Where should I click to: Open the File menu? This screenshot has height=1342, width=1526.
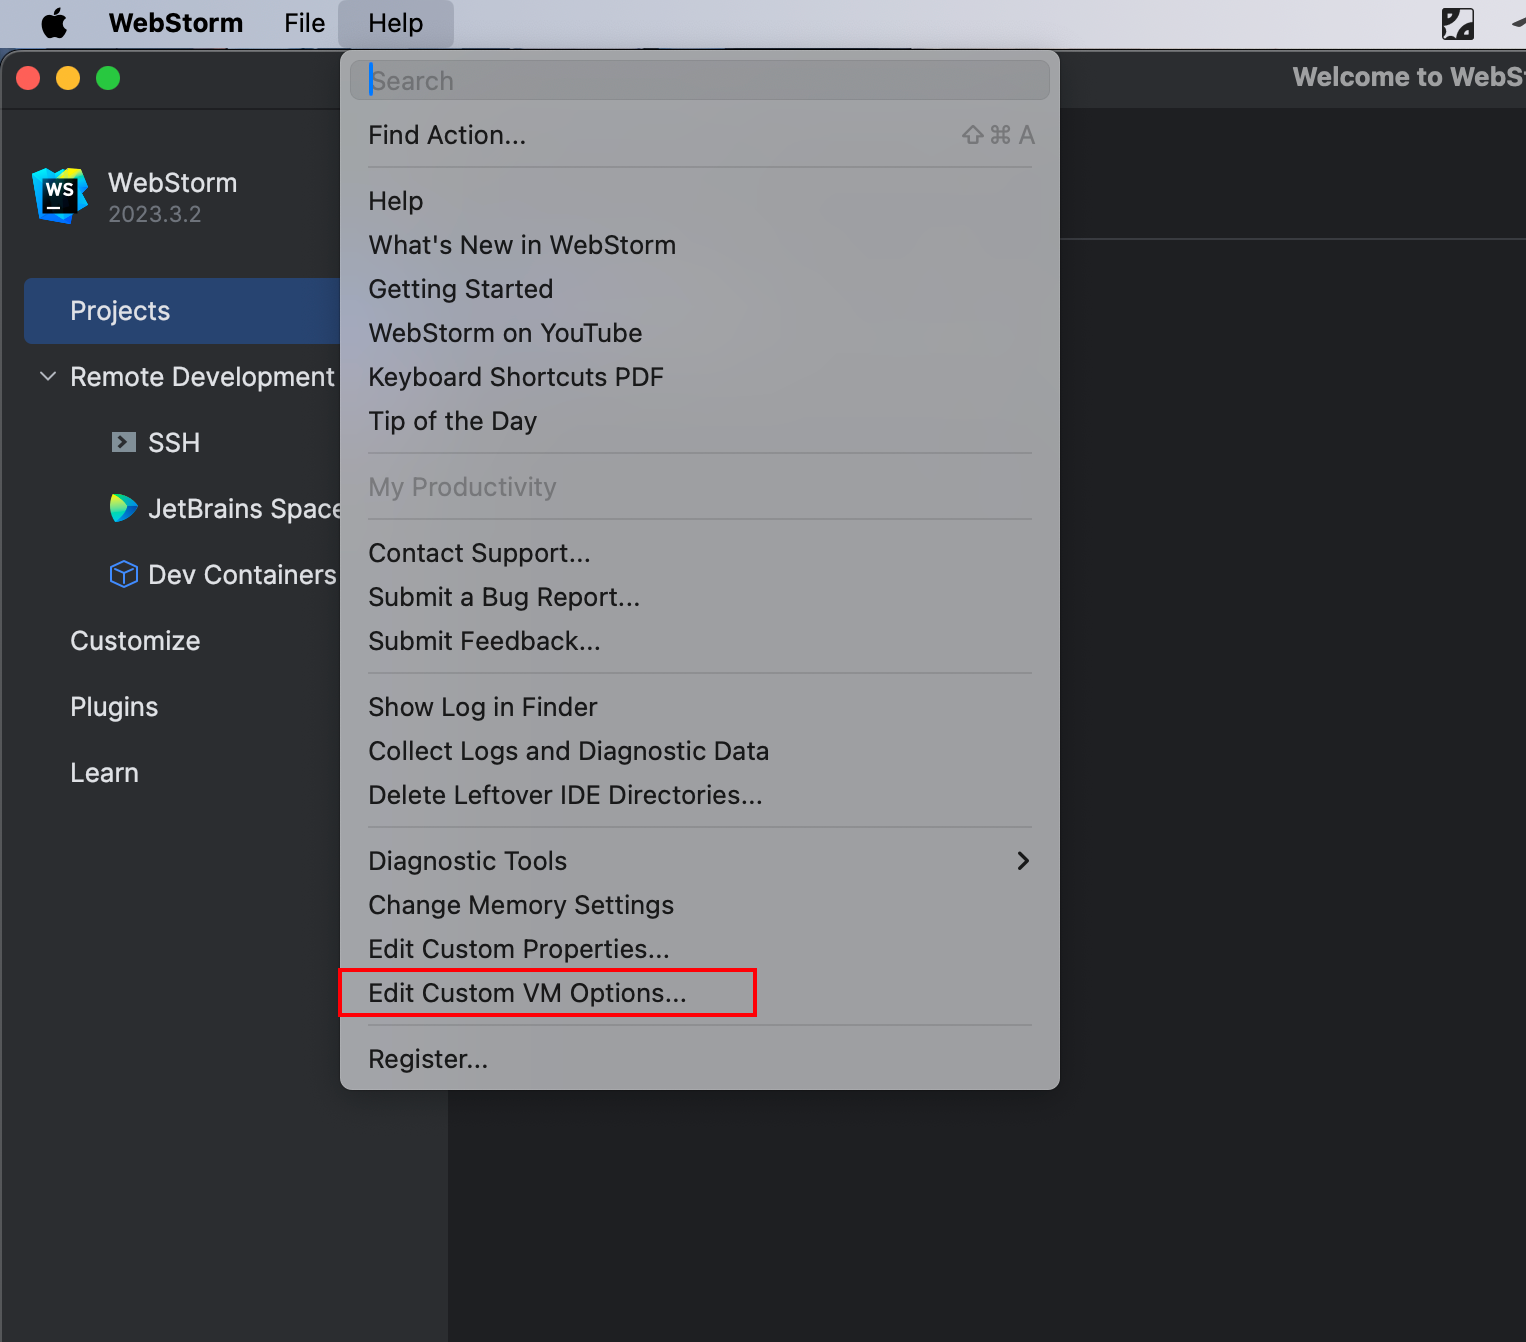point(304,23)
